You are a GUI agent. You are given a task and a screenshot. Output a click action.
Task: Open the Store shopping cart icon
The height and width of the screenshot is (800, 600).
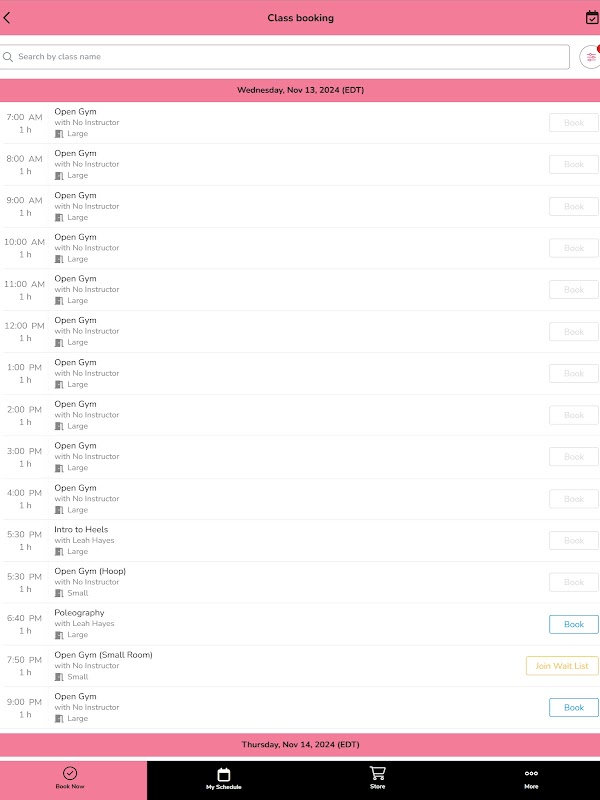[377, 772]
